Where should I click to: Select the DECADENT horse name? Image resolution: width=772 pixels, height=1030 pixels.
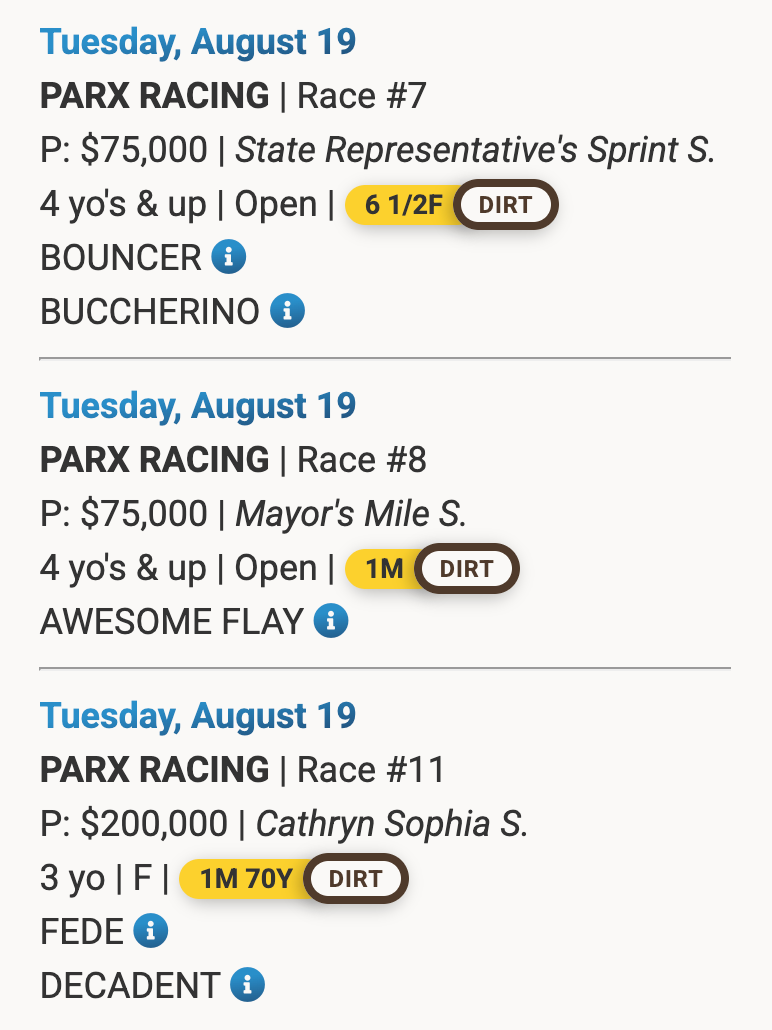[129, 985]
